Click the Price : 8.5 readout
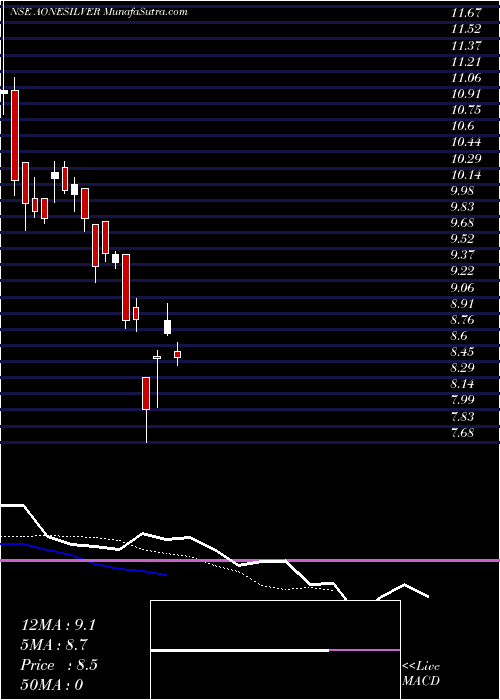 point(59,665)
